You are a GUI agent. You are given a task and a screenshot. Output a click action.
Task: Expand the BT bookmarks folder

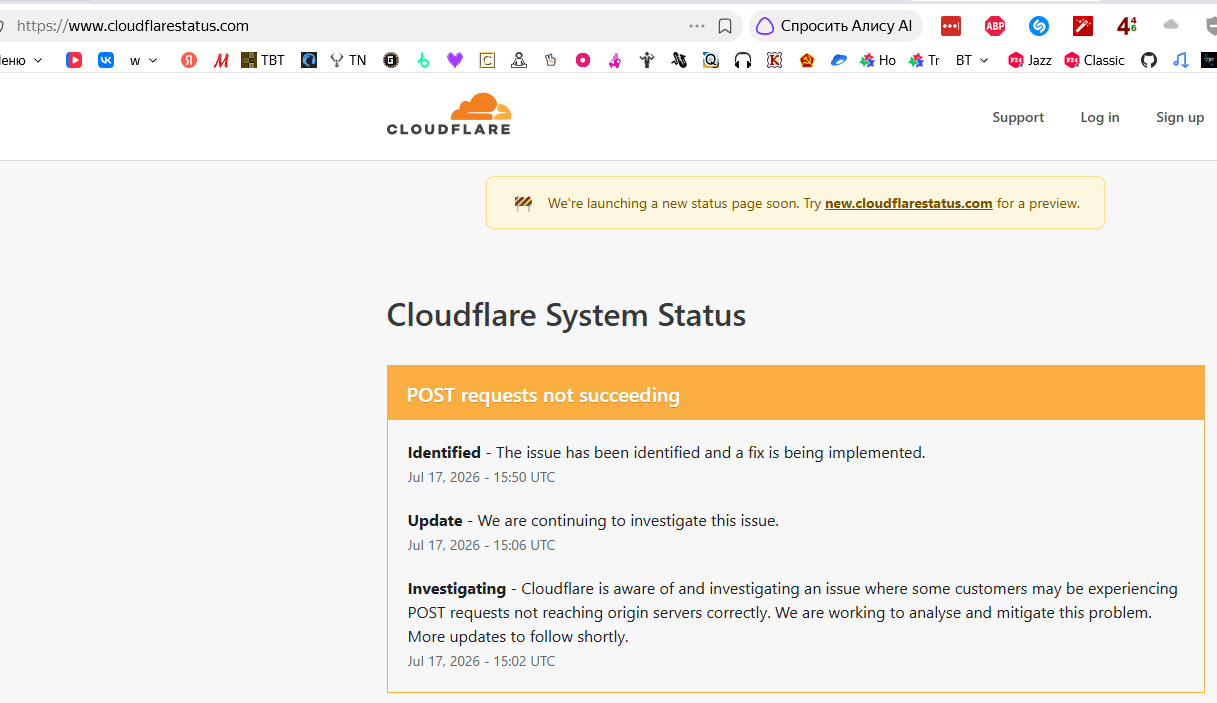(972, 60)
